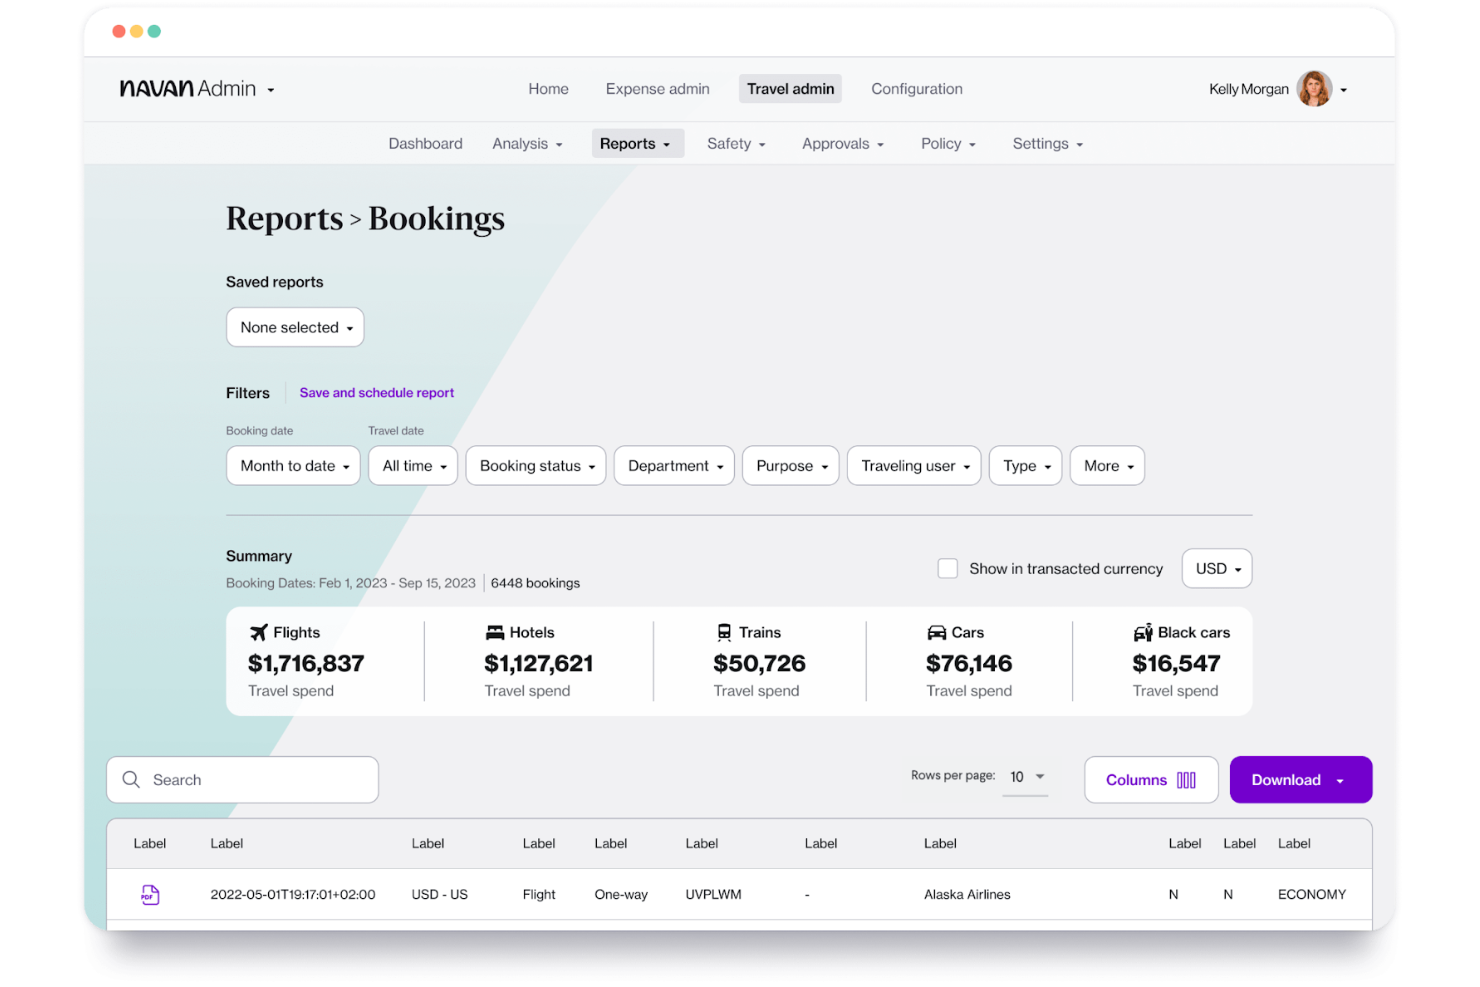The height and width of the screenshot is (987, 1480).
Task: Click the magnifying glass in the search bar
Action: tap(131, 779)
